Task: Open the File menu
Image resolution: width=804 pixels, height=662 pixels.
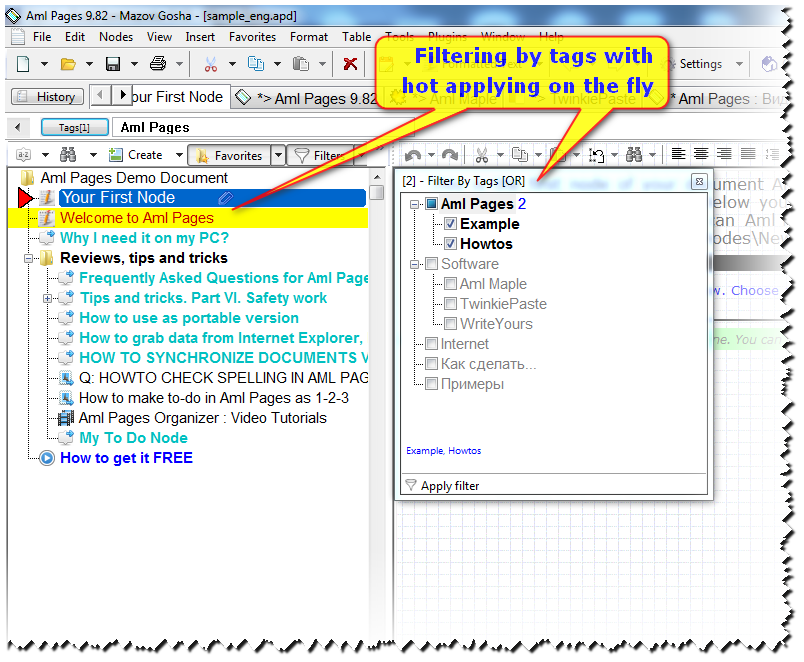Action: (42, 37)
